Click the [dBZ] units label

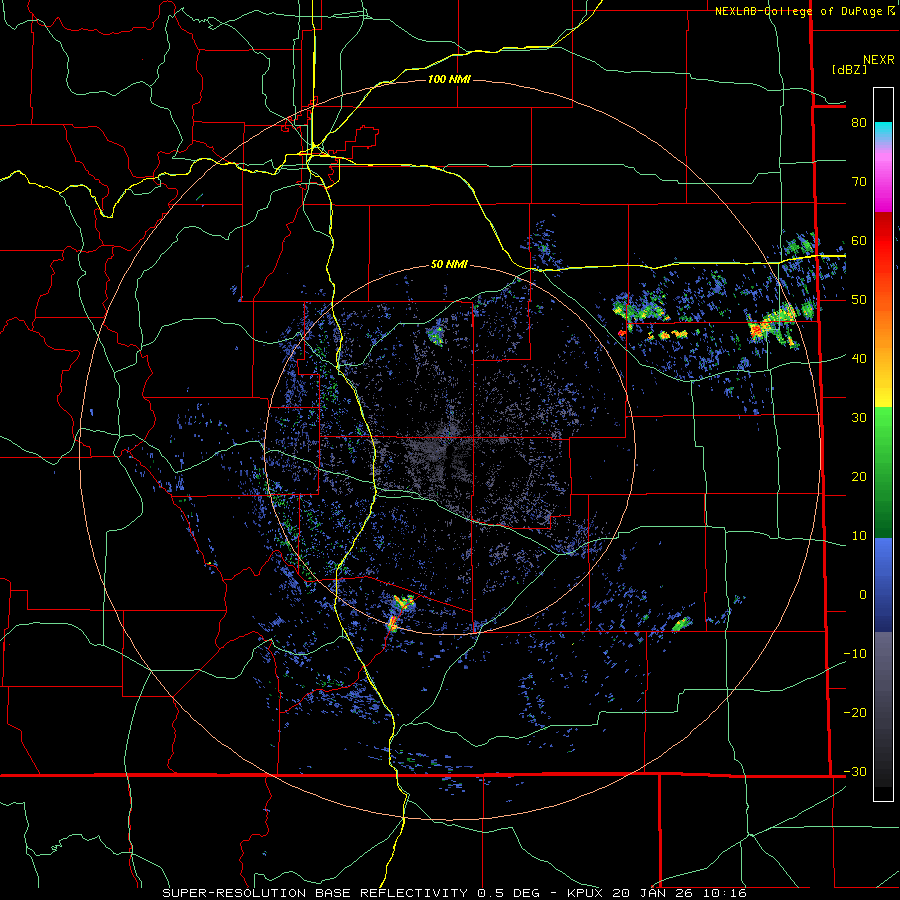tap(849, 69)
